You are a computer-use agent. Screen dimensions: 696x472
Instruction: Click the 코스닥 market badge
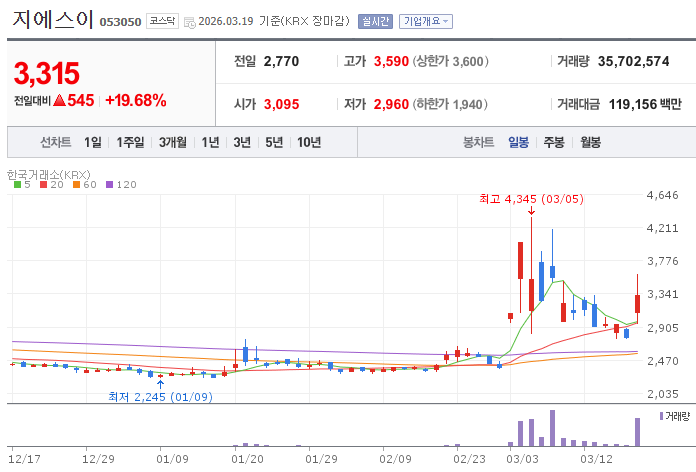pos(162,21)
